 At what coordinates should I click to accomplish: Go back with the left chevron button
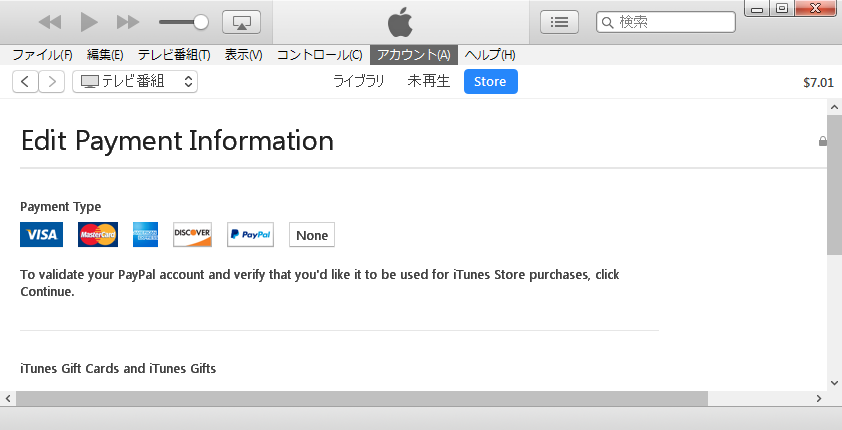click(x=25, y=82)
